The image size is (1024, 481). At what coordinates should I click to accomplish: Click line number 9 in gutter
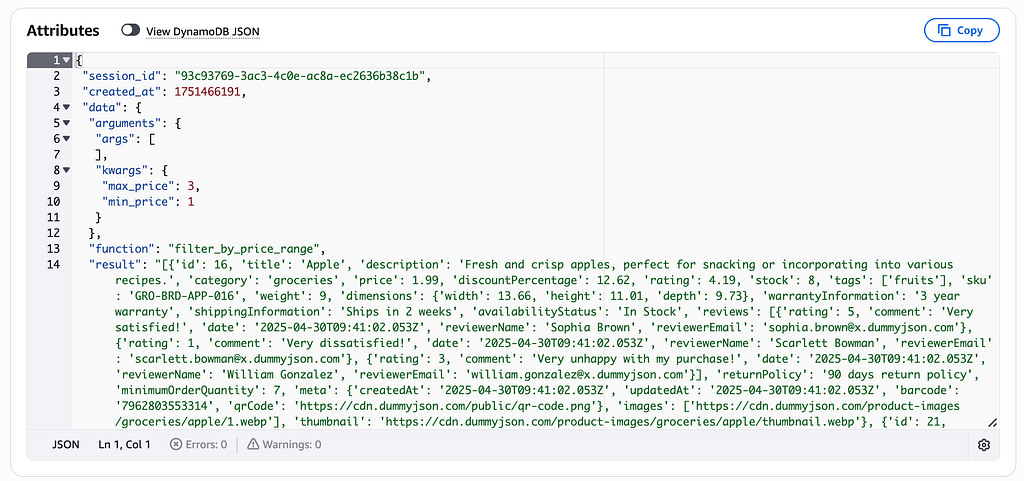pyautogui.click(x=56, y=186)
